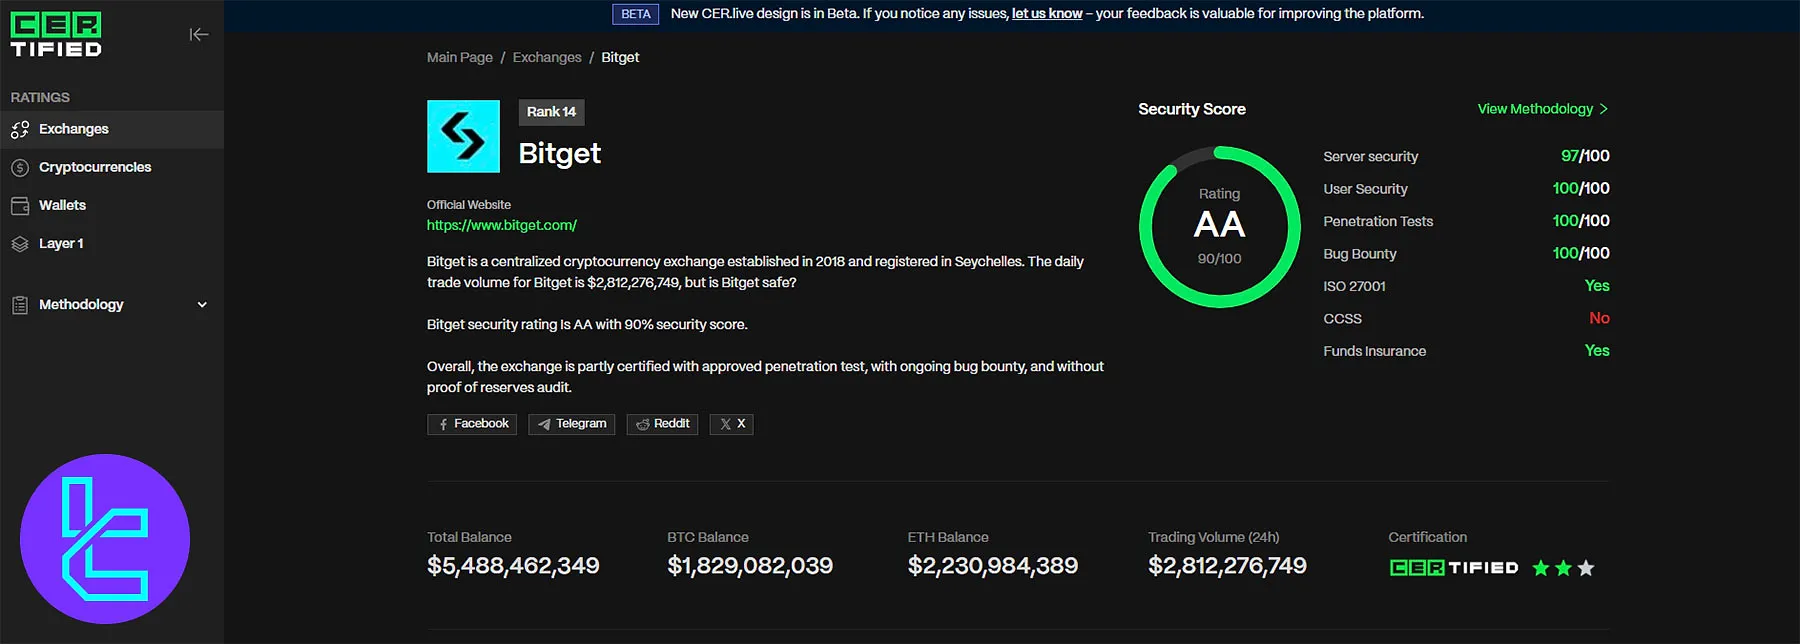Screen dimensions: 1800x644
Task: Click the Rank 14 badge
Action: pos(551,112)
